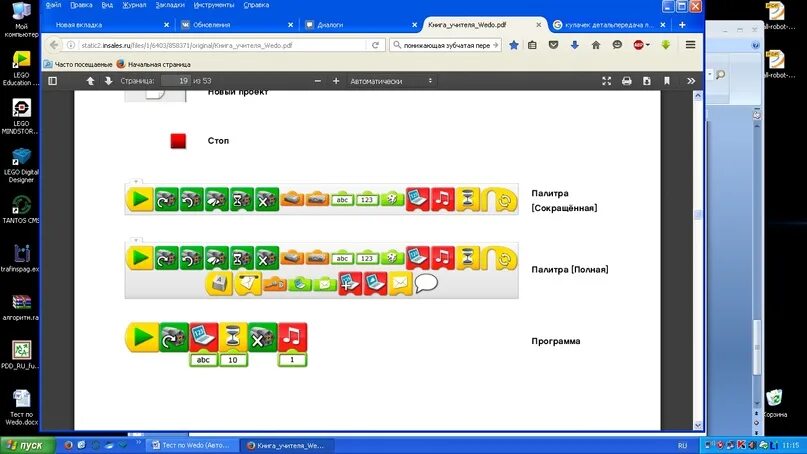The image size is (807, 454).
Task: Open the Firefox hamburger menu
Action: [x=691, y=45]
